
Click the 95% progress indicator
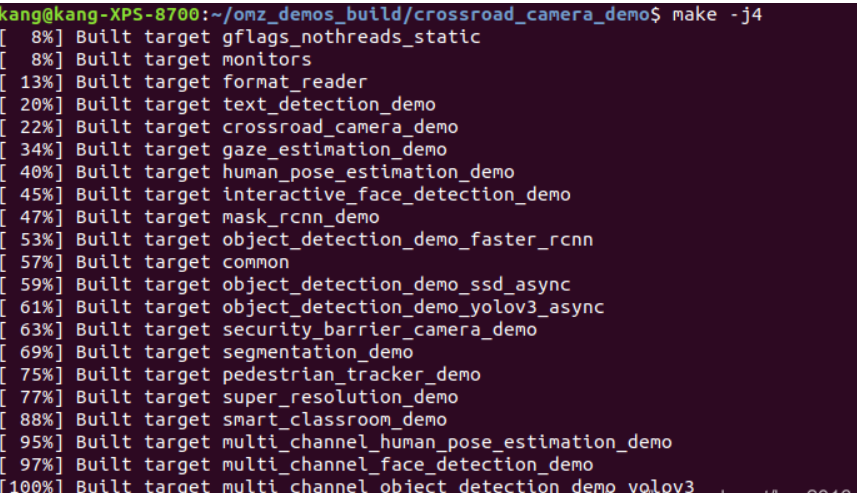(x=32, y=442)
